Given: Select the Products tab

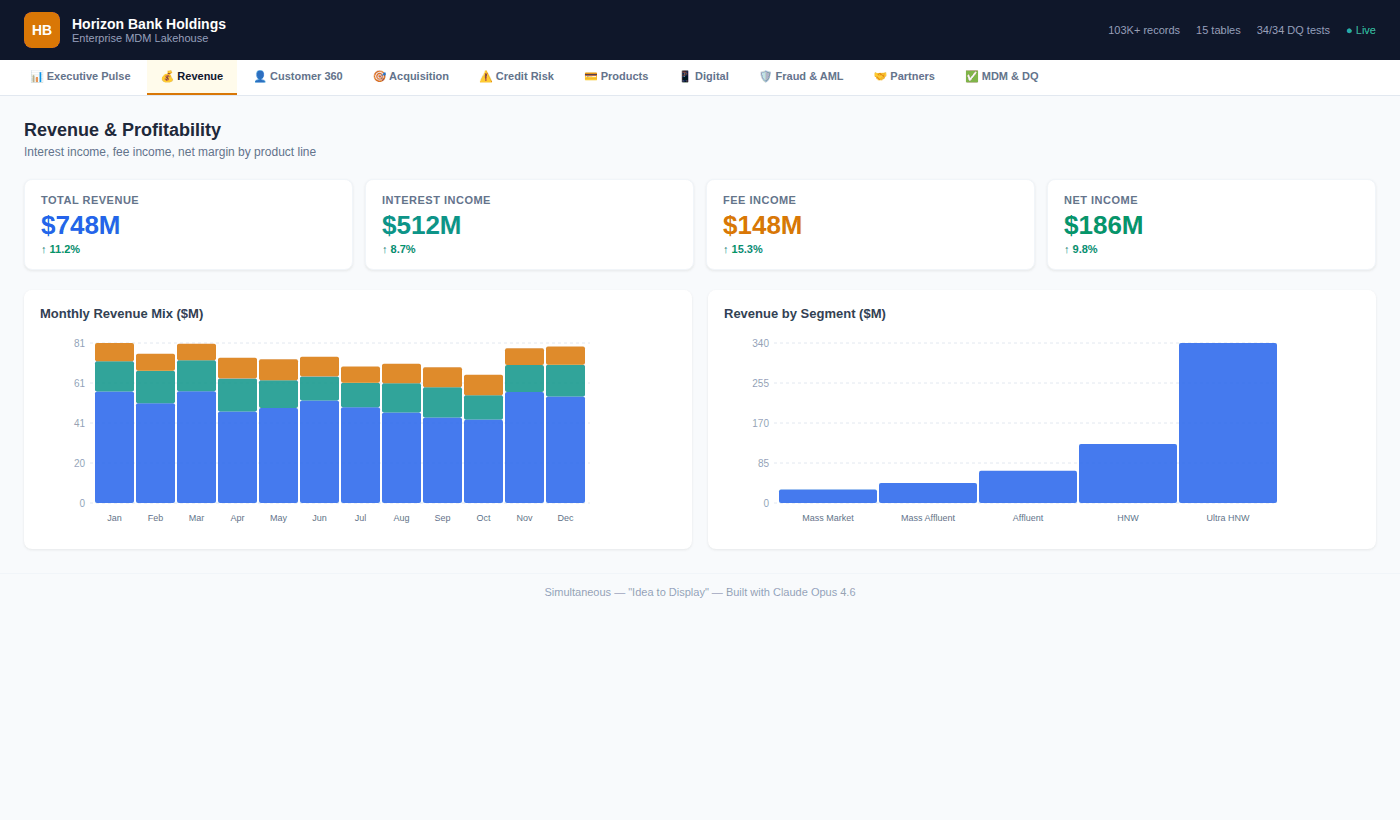Looking at the screenshot, I should click(x=616, y=77).
